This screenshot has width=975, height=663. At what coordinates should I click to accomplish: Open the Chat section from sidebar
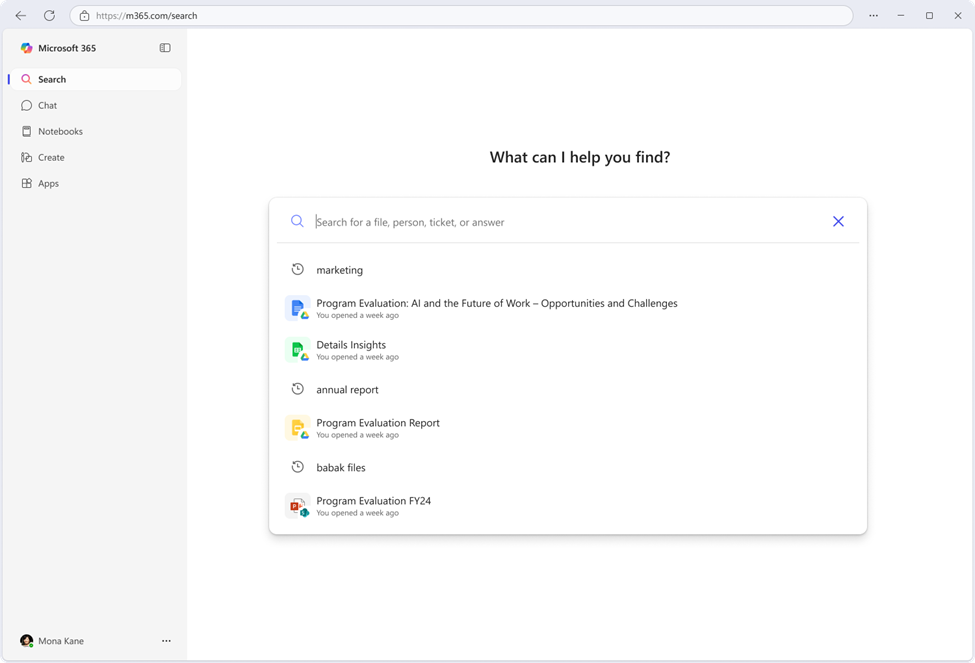[x=46, y=105]
